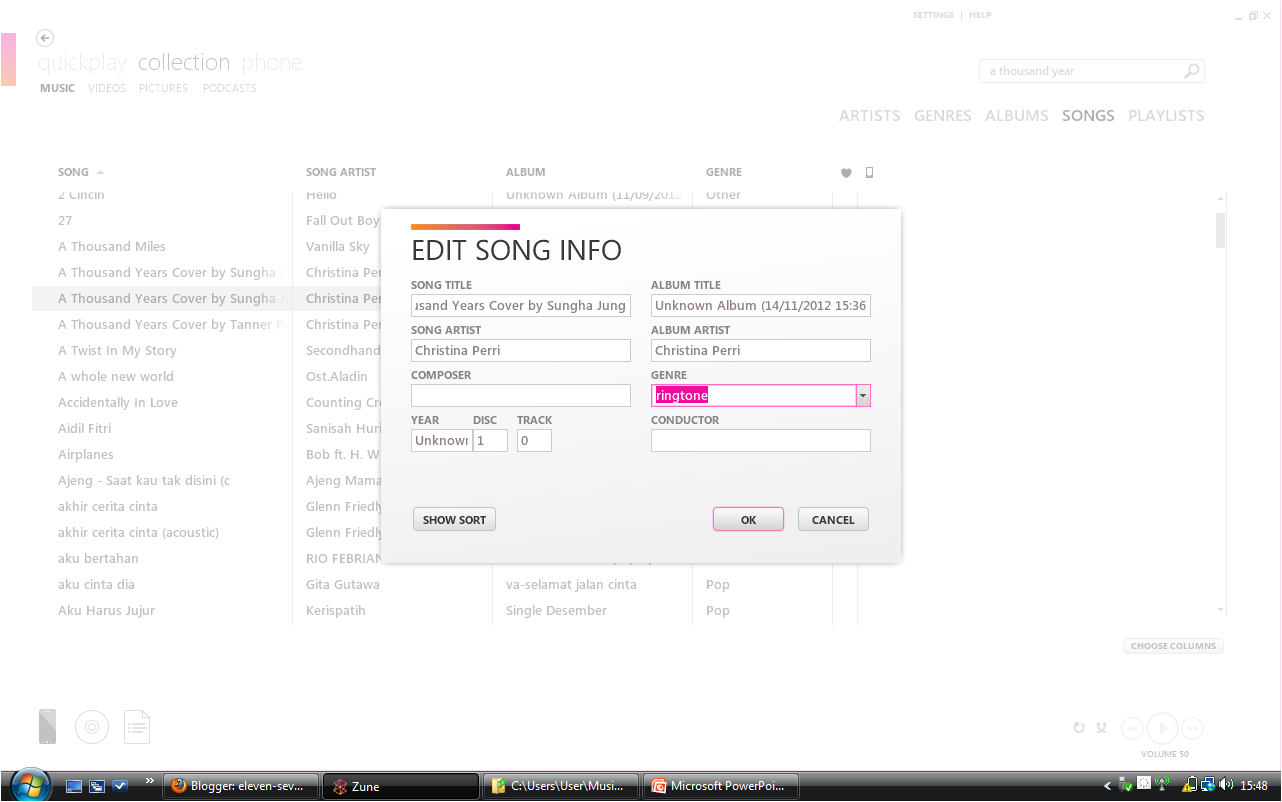Image resolution: width=1282 pixels, height=802 pixels.
Task: Click the green wireless antenna tray icon
Action: click(1163, 785)
